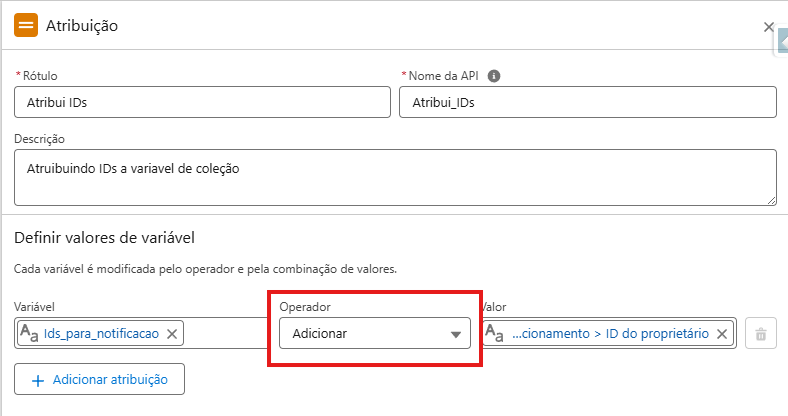
Task: Close the Atribuição panel
Action: click(x=768, y=27)
